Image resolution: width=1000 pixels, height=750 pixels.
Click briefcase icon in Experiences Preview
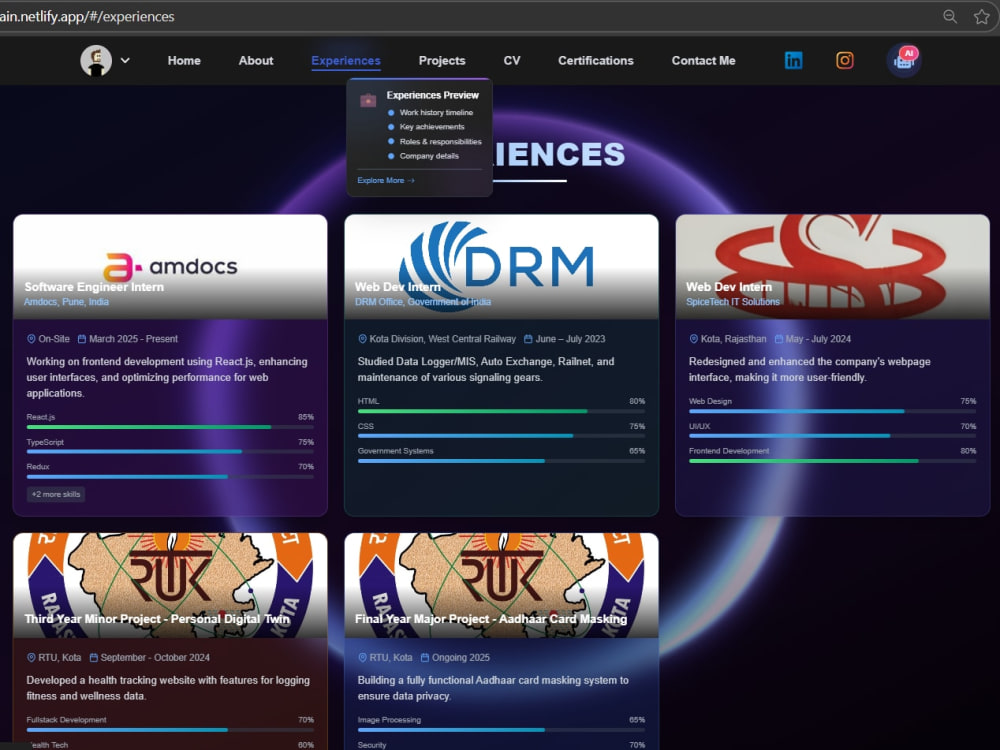coord(368,100)
